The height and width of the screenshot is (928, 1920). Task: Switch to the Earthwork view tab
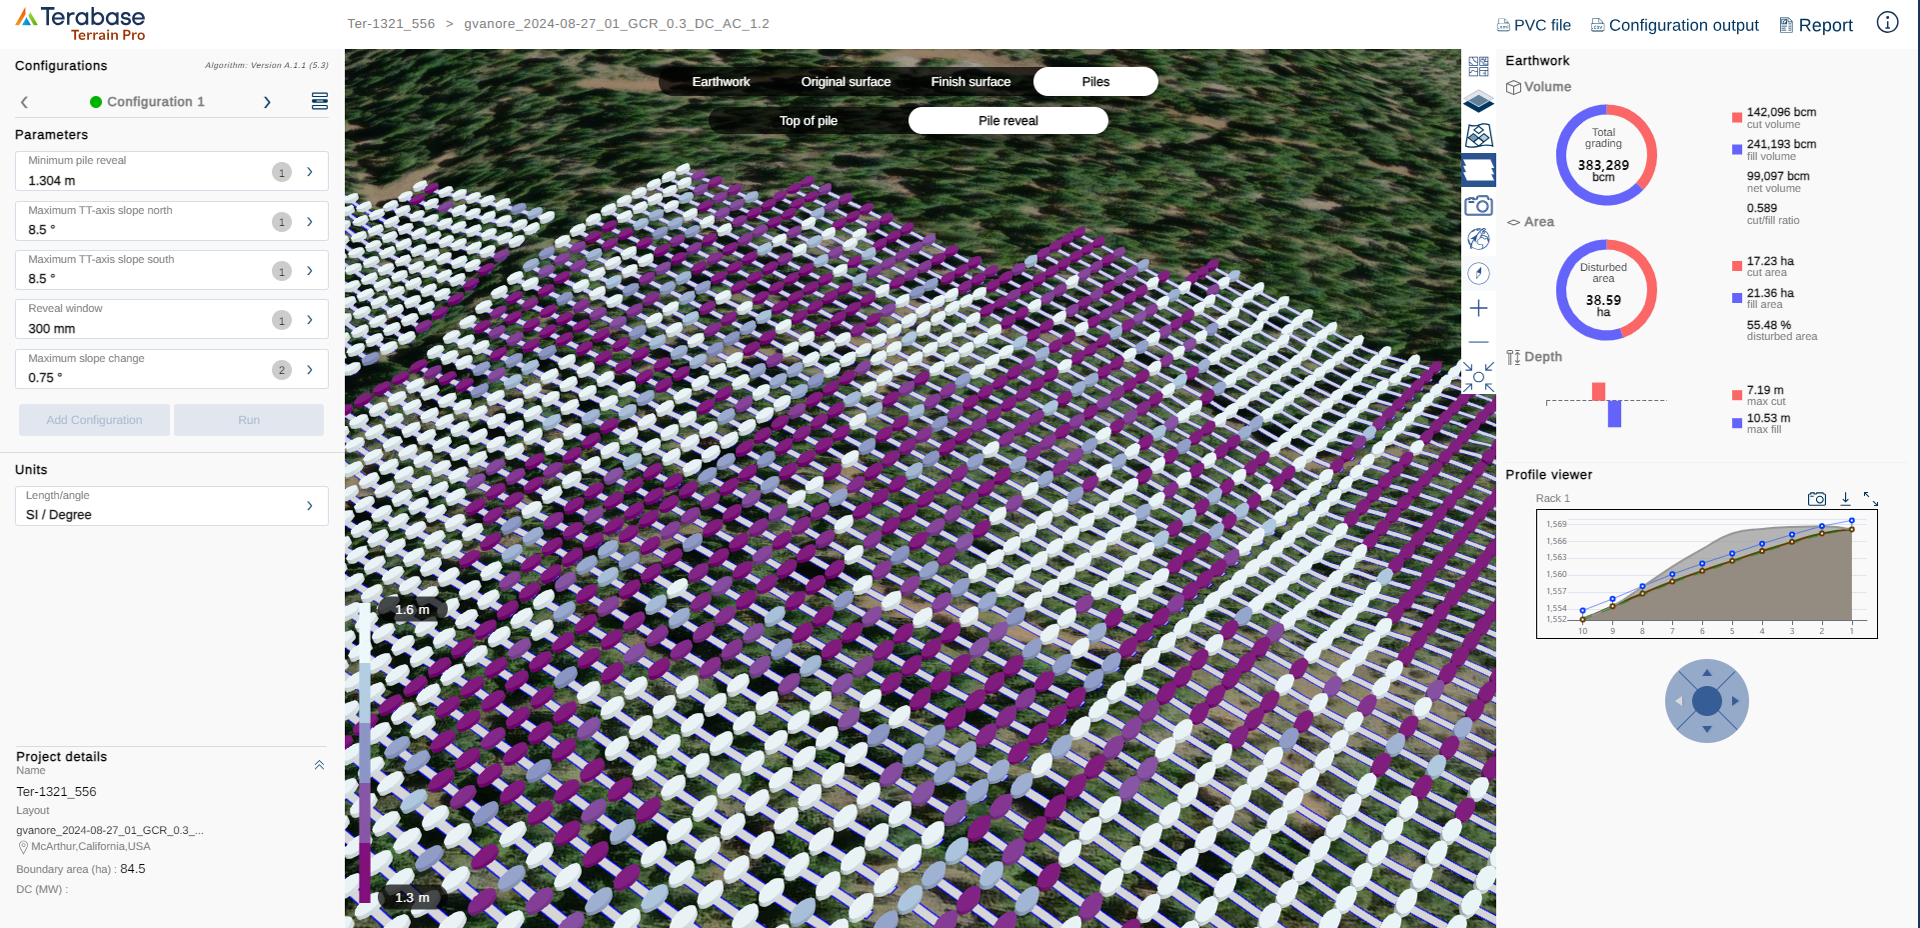pyautogui.click(x=721, y=82)
